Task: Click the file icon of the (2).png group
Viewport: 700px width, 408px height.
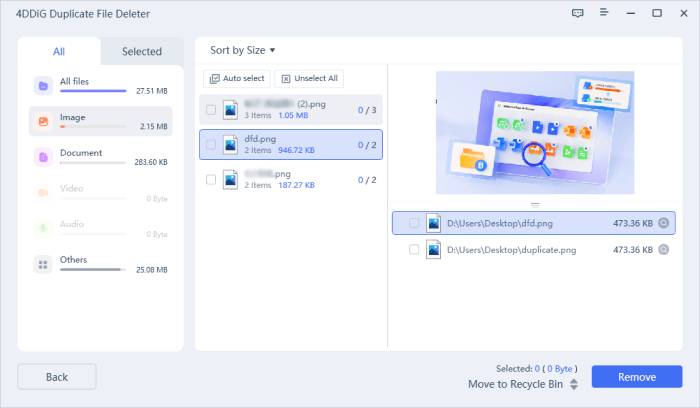Action: [230, 109]
